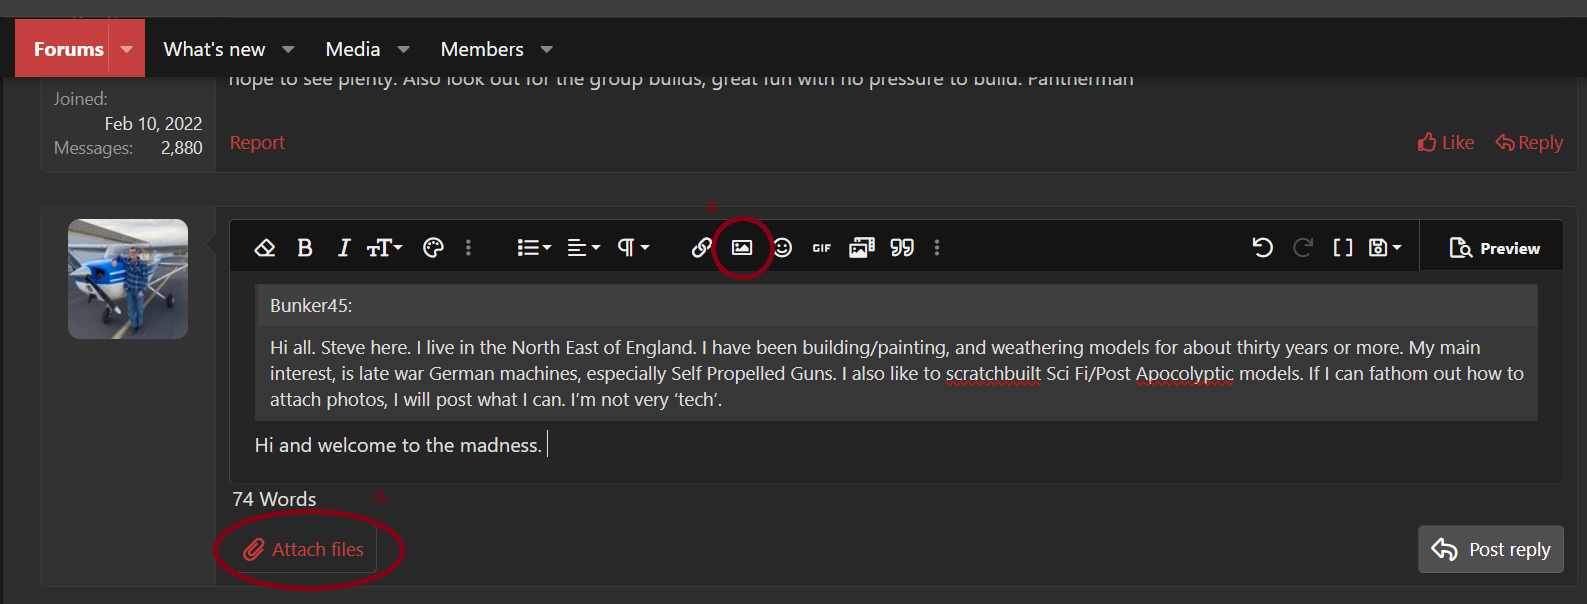
Task: Click the Insert image icon
Action: pos(742,248)
